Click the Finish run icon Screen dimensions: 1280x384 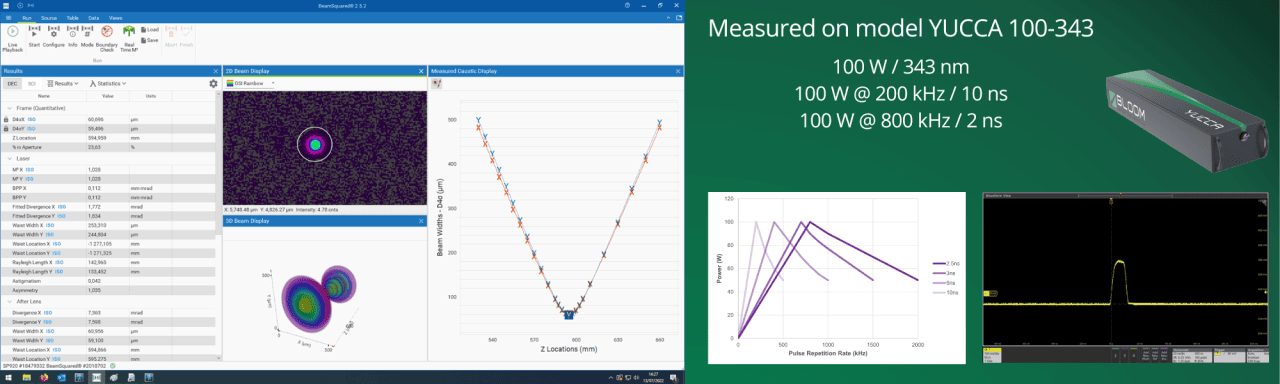click(186, 37)
